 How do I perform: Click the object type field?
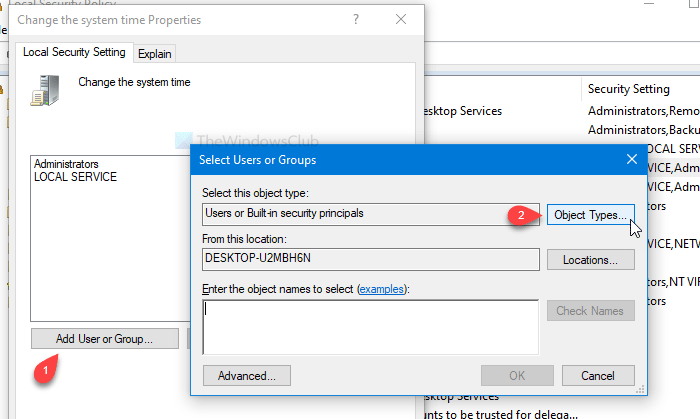[x=371, y=214]
